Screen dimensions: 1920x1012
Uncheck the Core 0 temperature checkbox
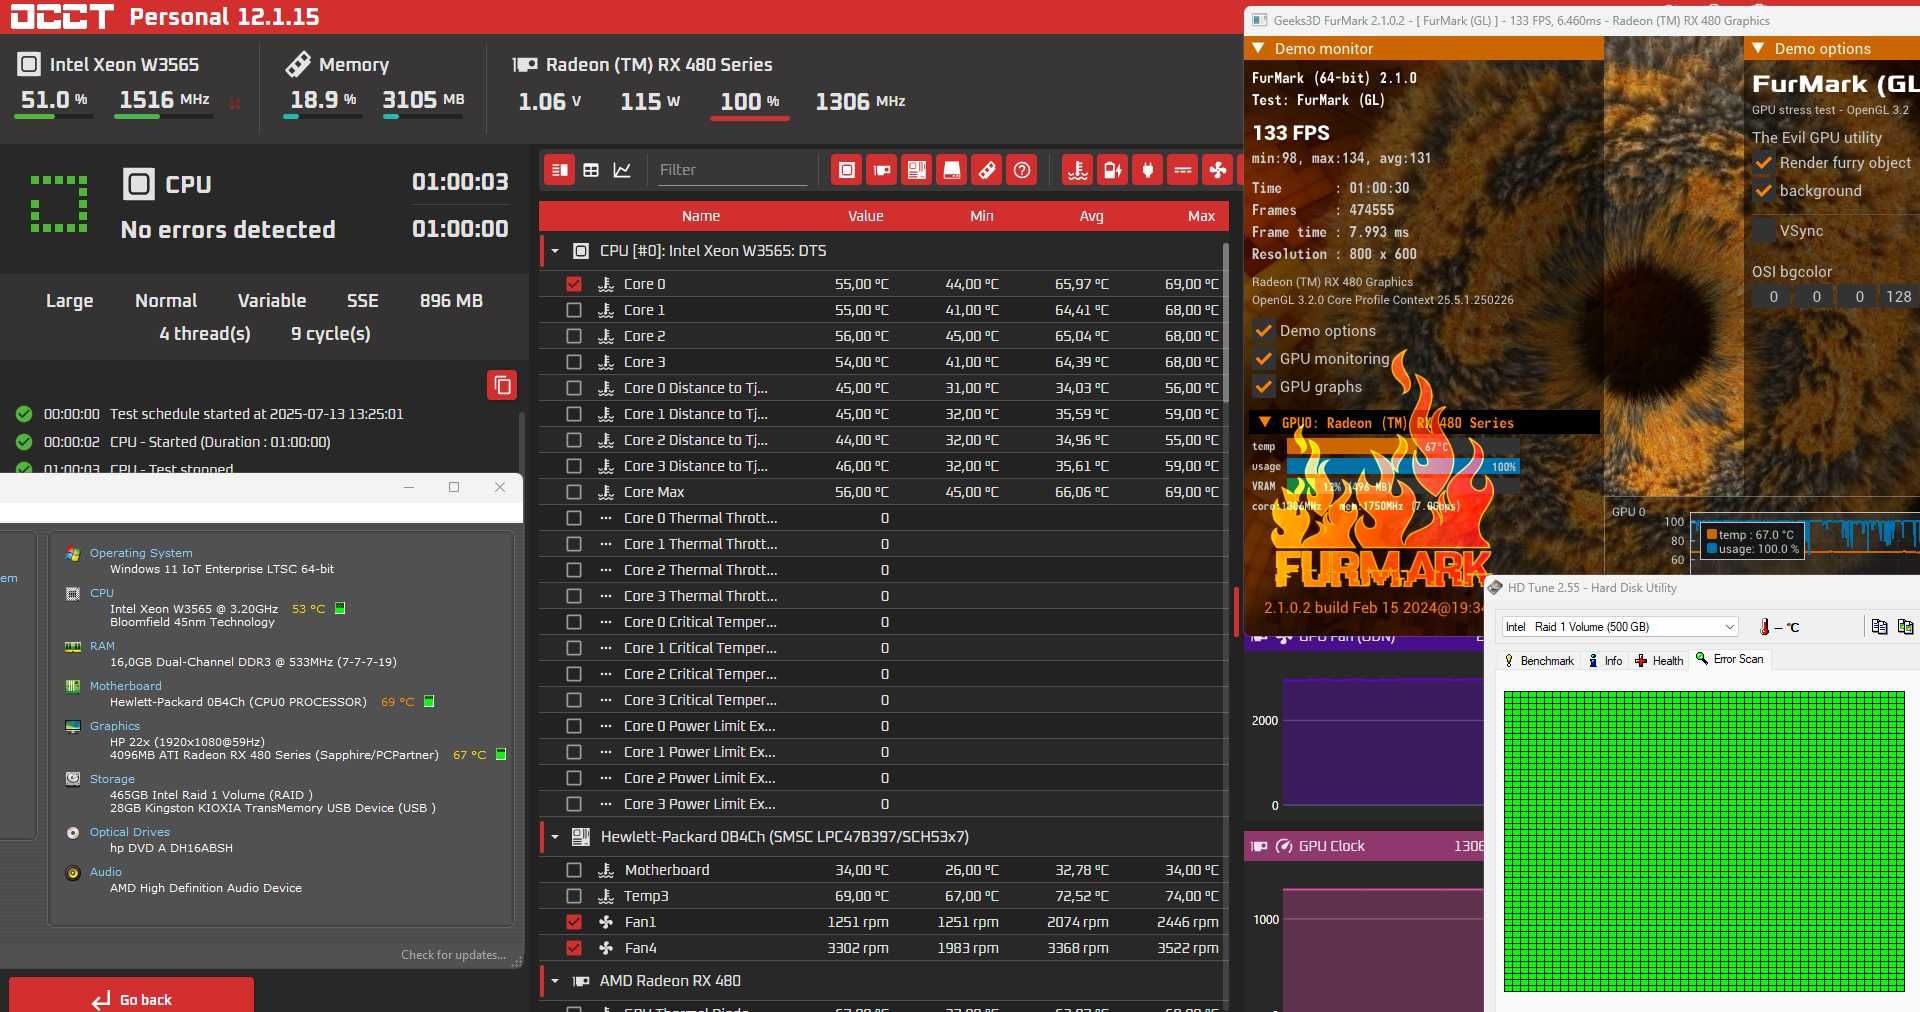(574, 284)
